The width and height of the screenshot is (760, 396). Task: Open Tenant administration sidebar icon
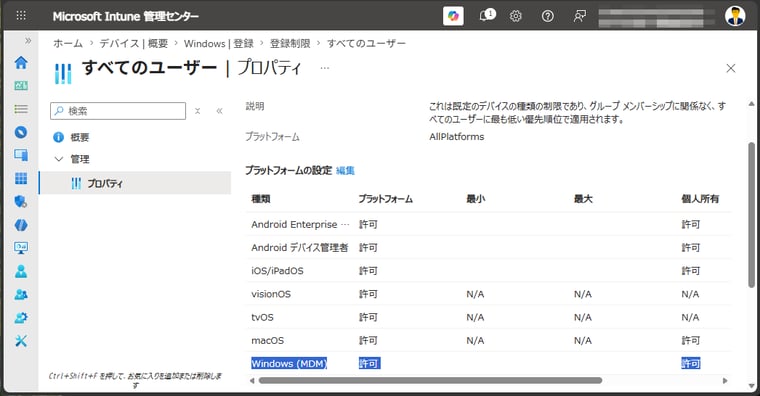(21, 318)
